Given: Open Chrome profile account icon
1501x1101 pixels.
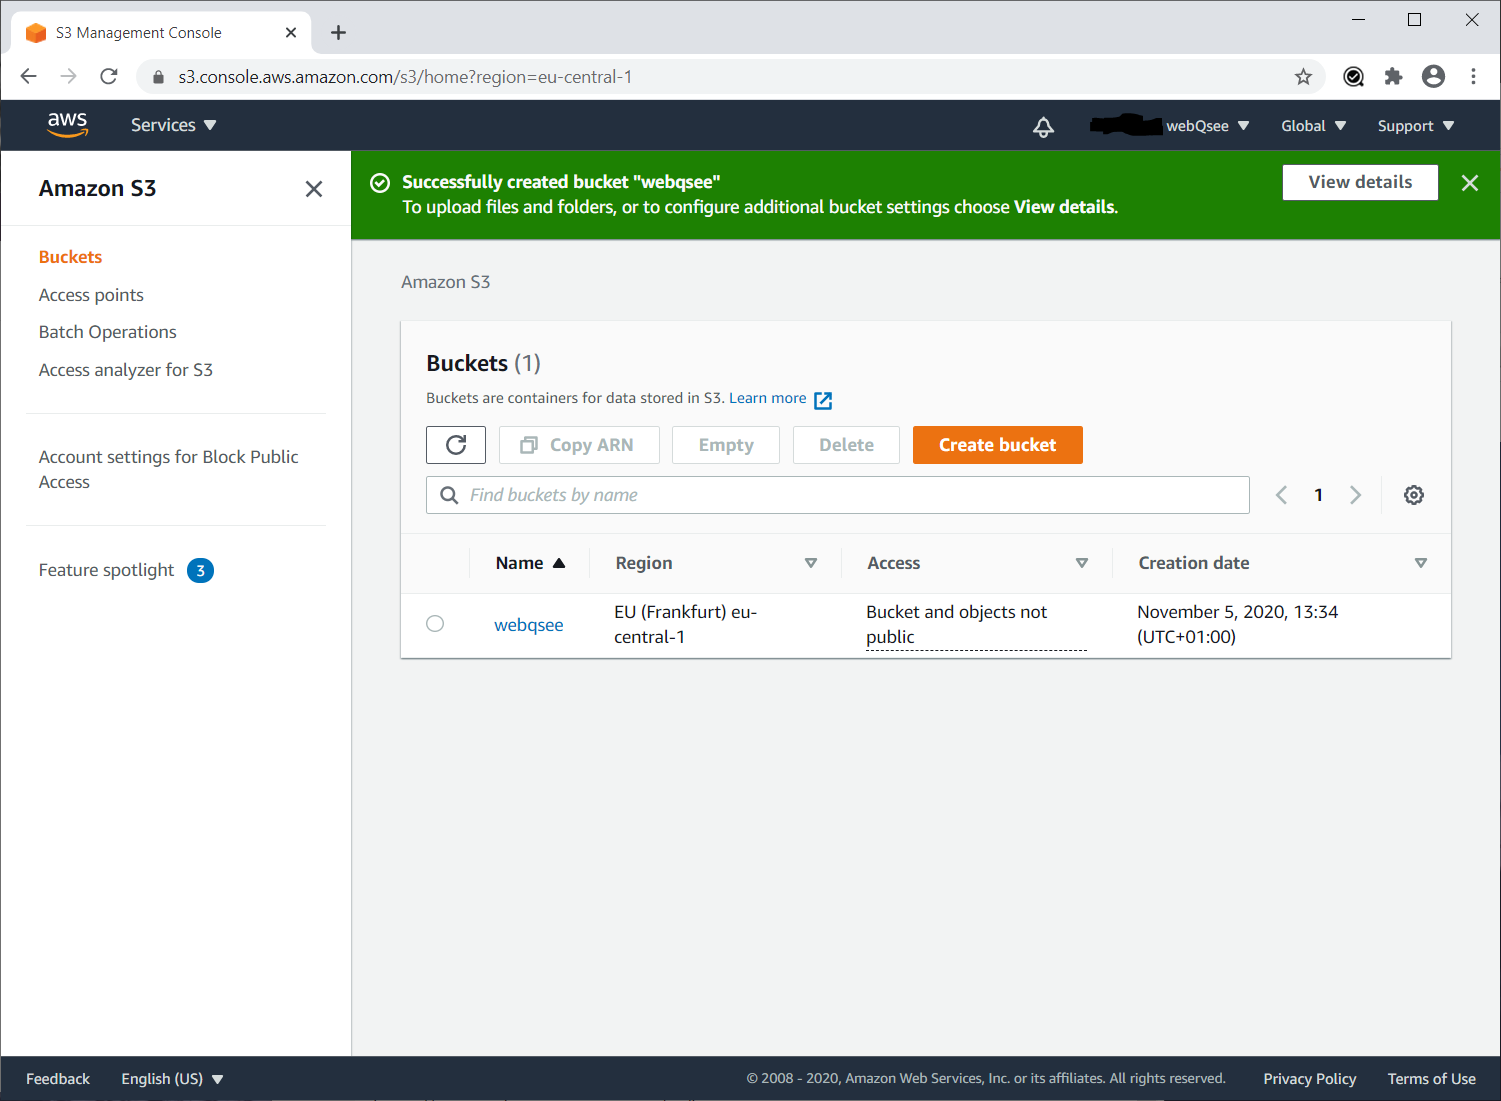Looking at the screenshot, I should click(1433, 77).
